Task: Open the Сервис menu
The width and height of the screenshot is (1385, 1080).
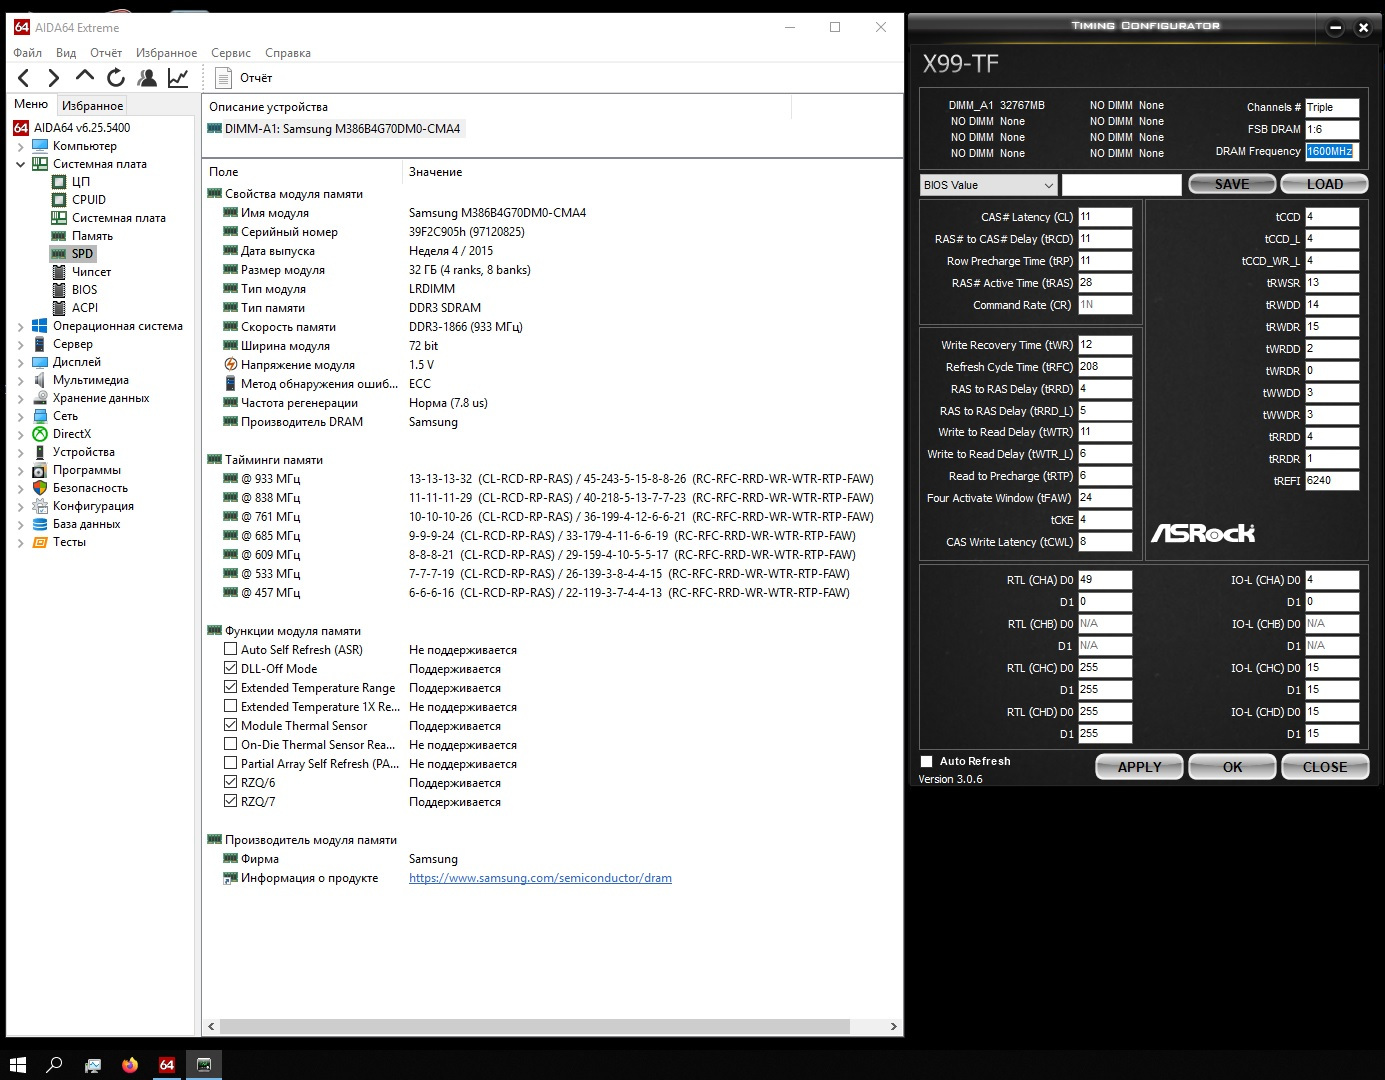Action: point(231,53)
